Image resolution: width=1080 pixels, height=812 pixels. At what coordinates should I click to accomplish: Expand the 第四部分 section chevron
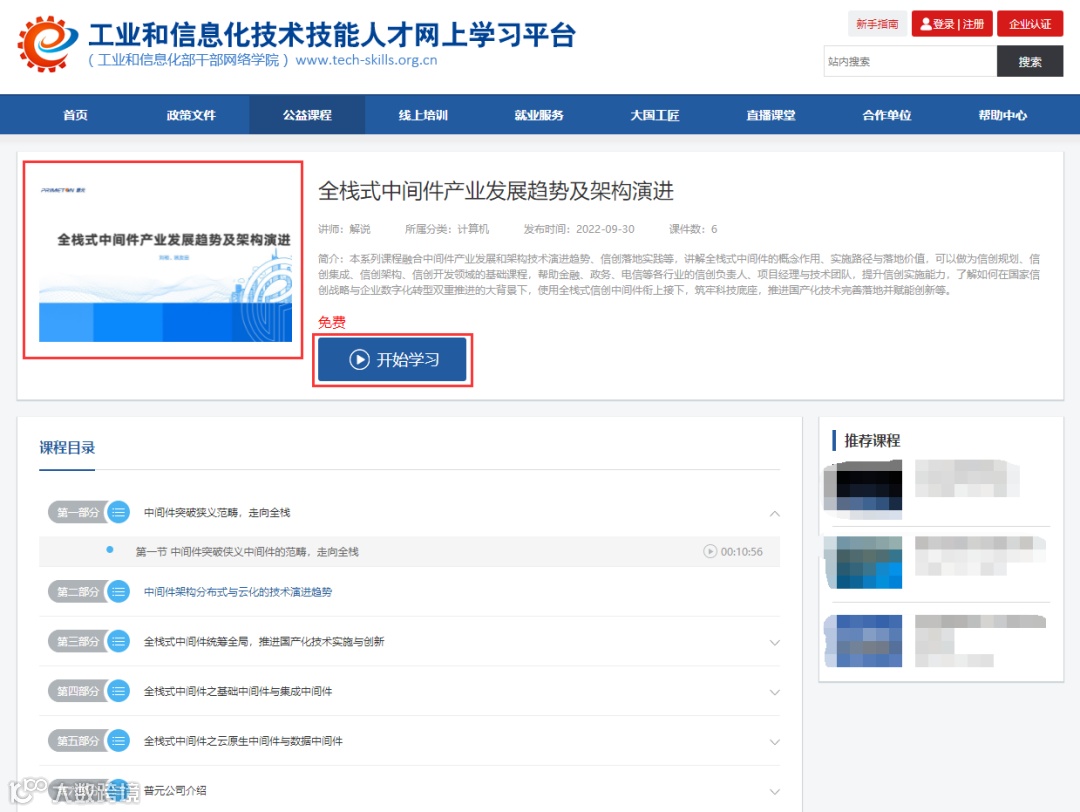click(774, 692)
